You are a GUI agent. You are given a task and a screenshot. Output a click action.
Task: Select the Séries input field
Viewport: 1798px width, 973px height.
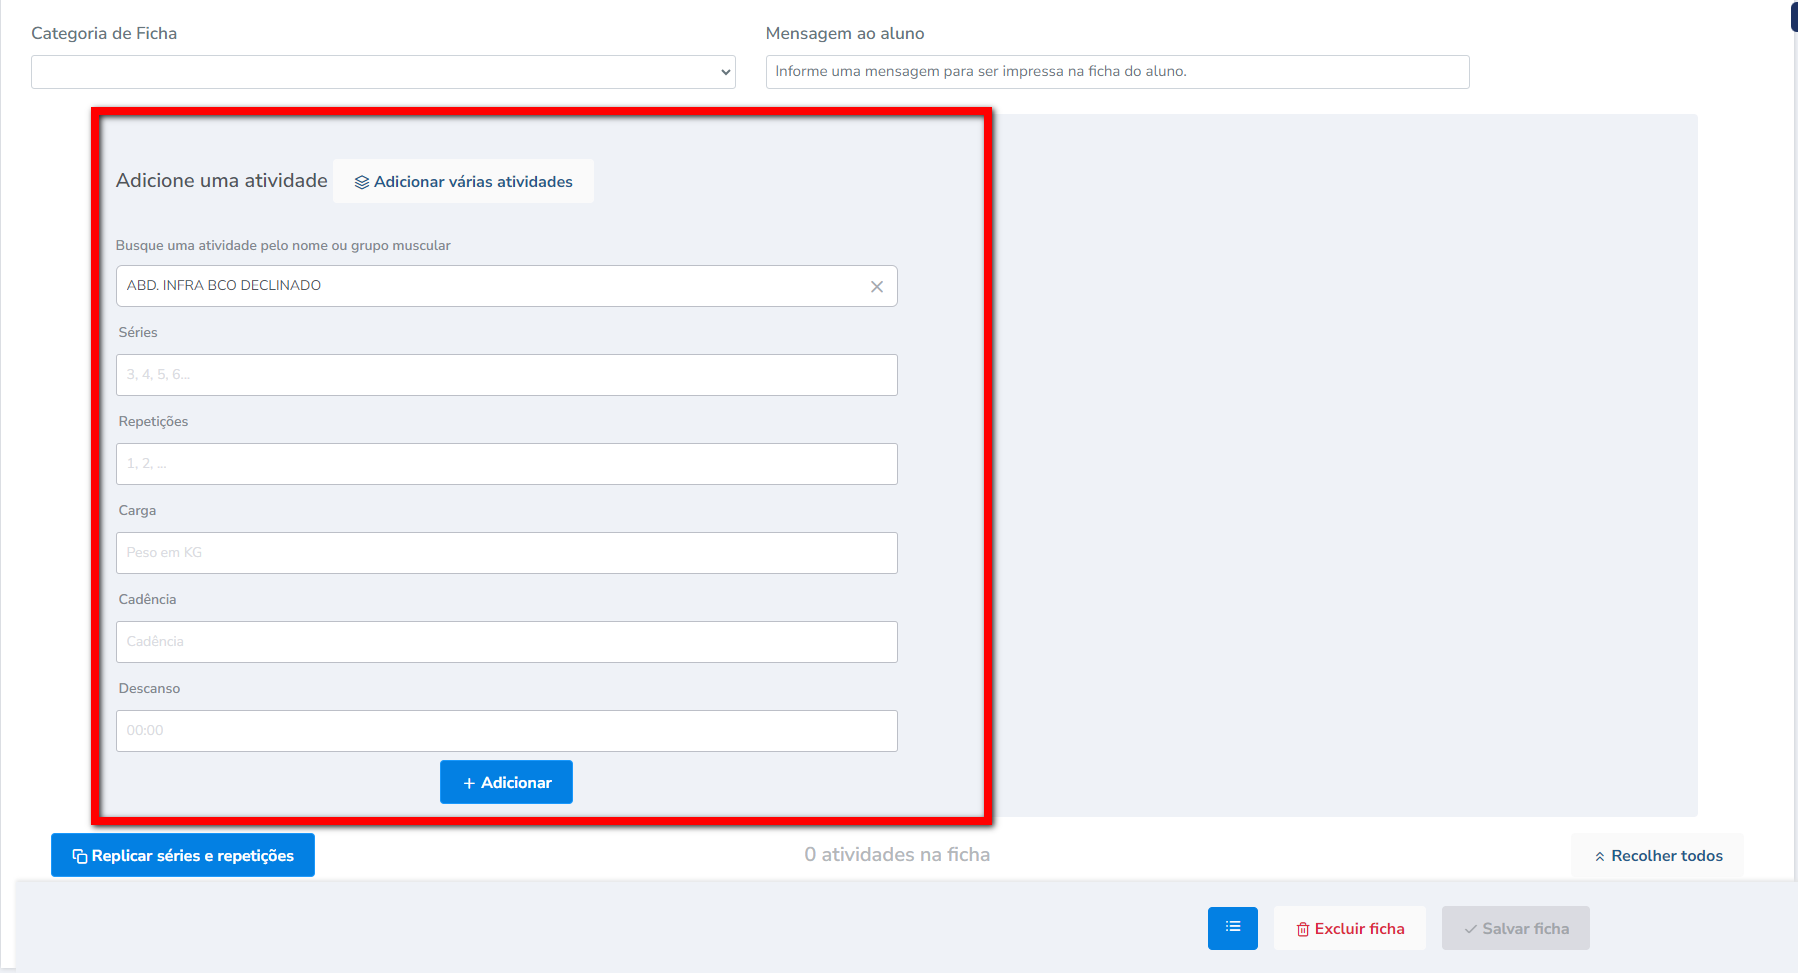(506, 375)
